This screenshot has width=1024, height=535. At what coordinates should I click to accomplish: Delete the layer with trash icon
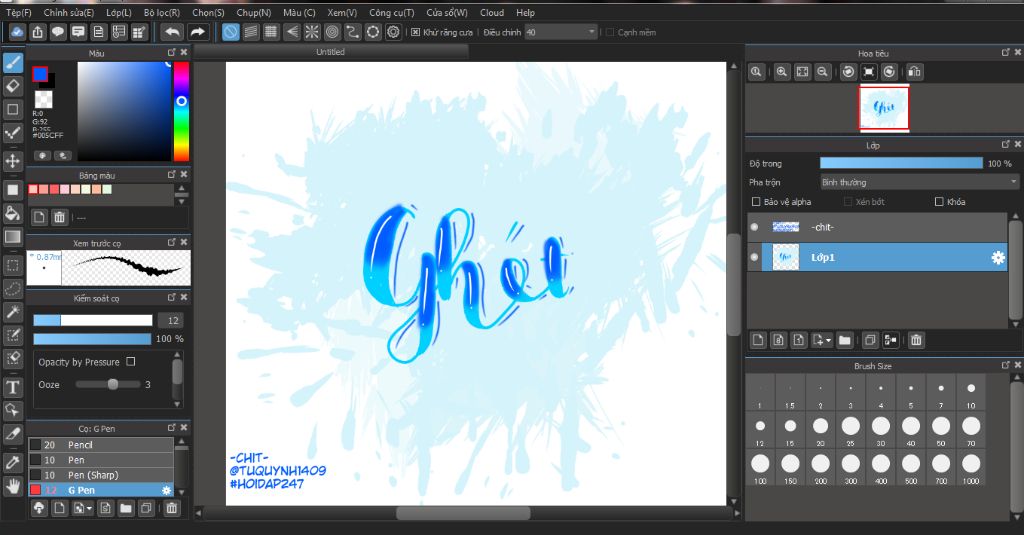[916, 340]
